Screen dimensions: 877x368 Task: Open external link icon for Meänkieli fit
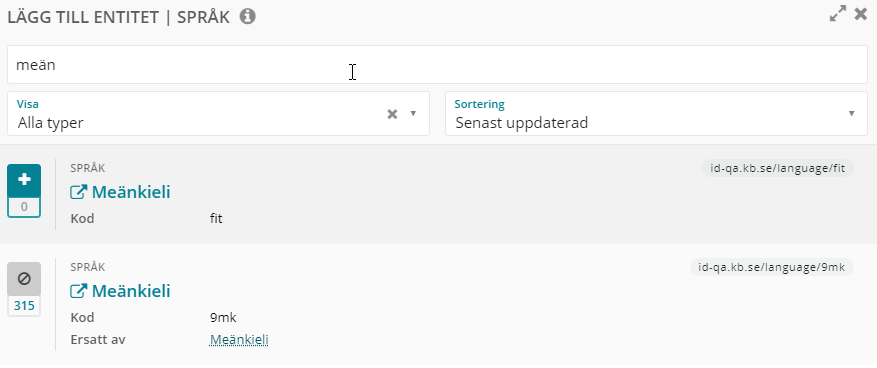[x=78, y=192]
